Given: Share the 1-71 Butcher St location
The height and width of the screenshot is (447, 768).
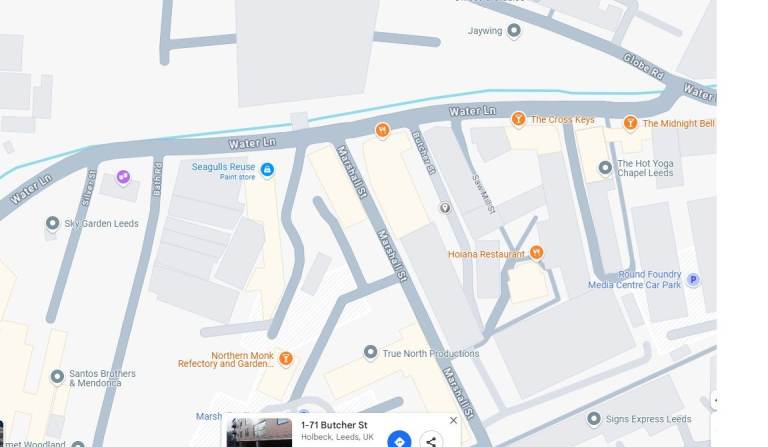Looking at the screenshot, I should (431, 441).
